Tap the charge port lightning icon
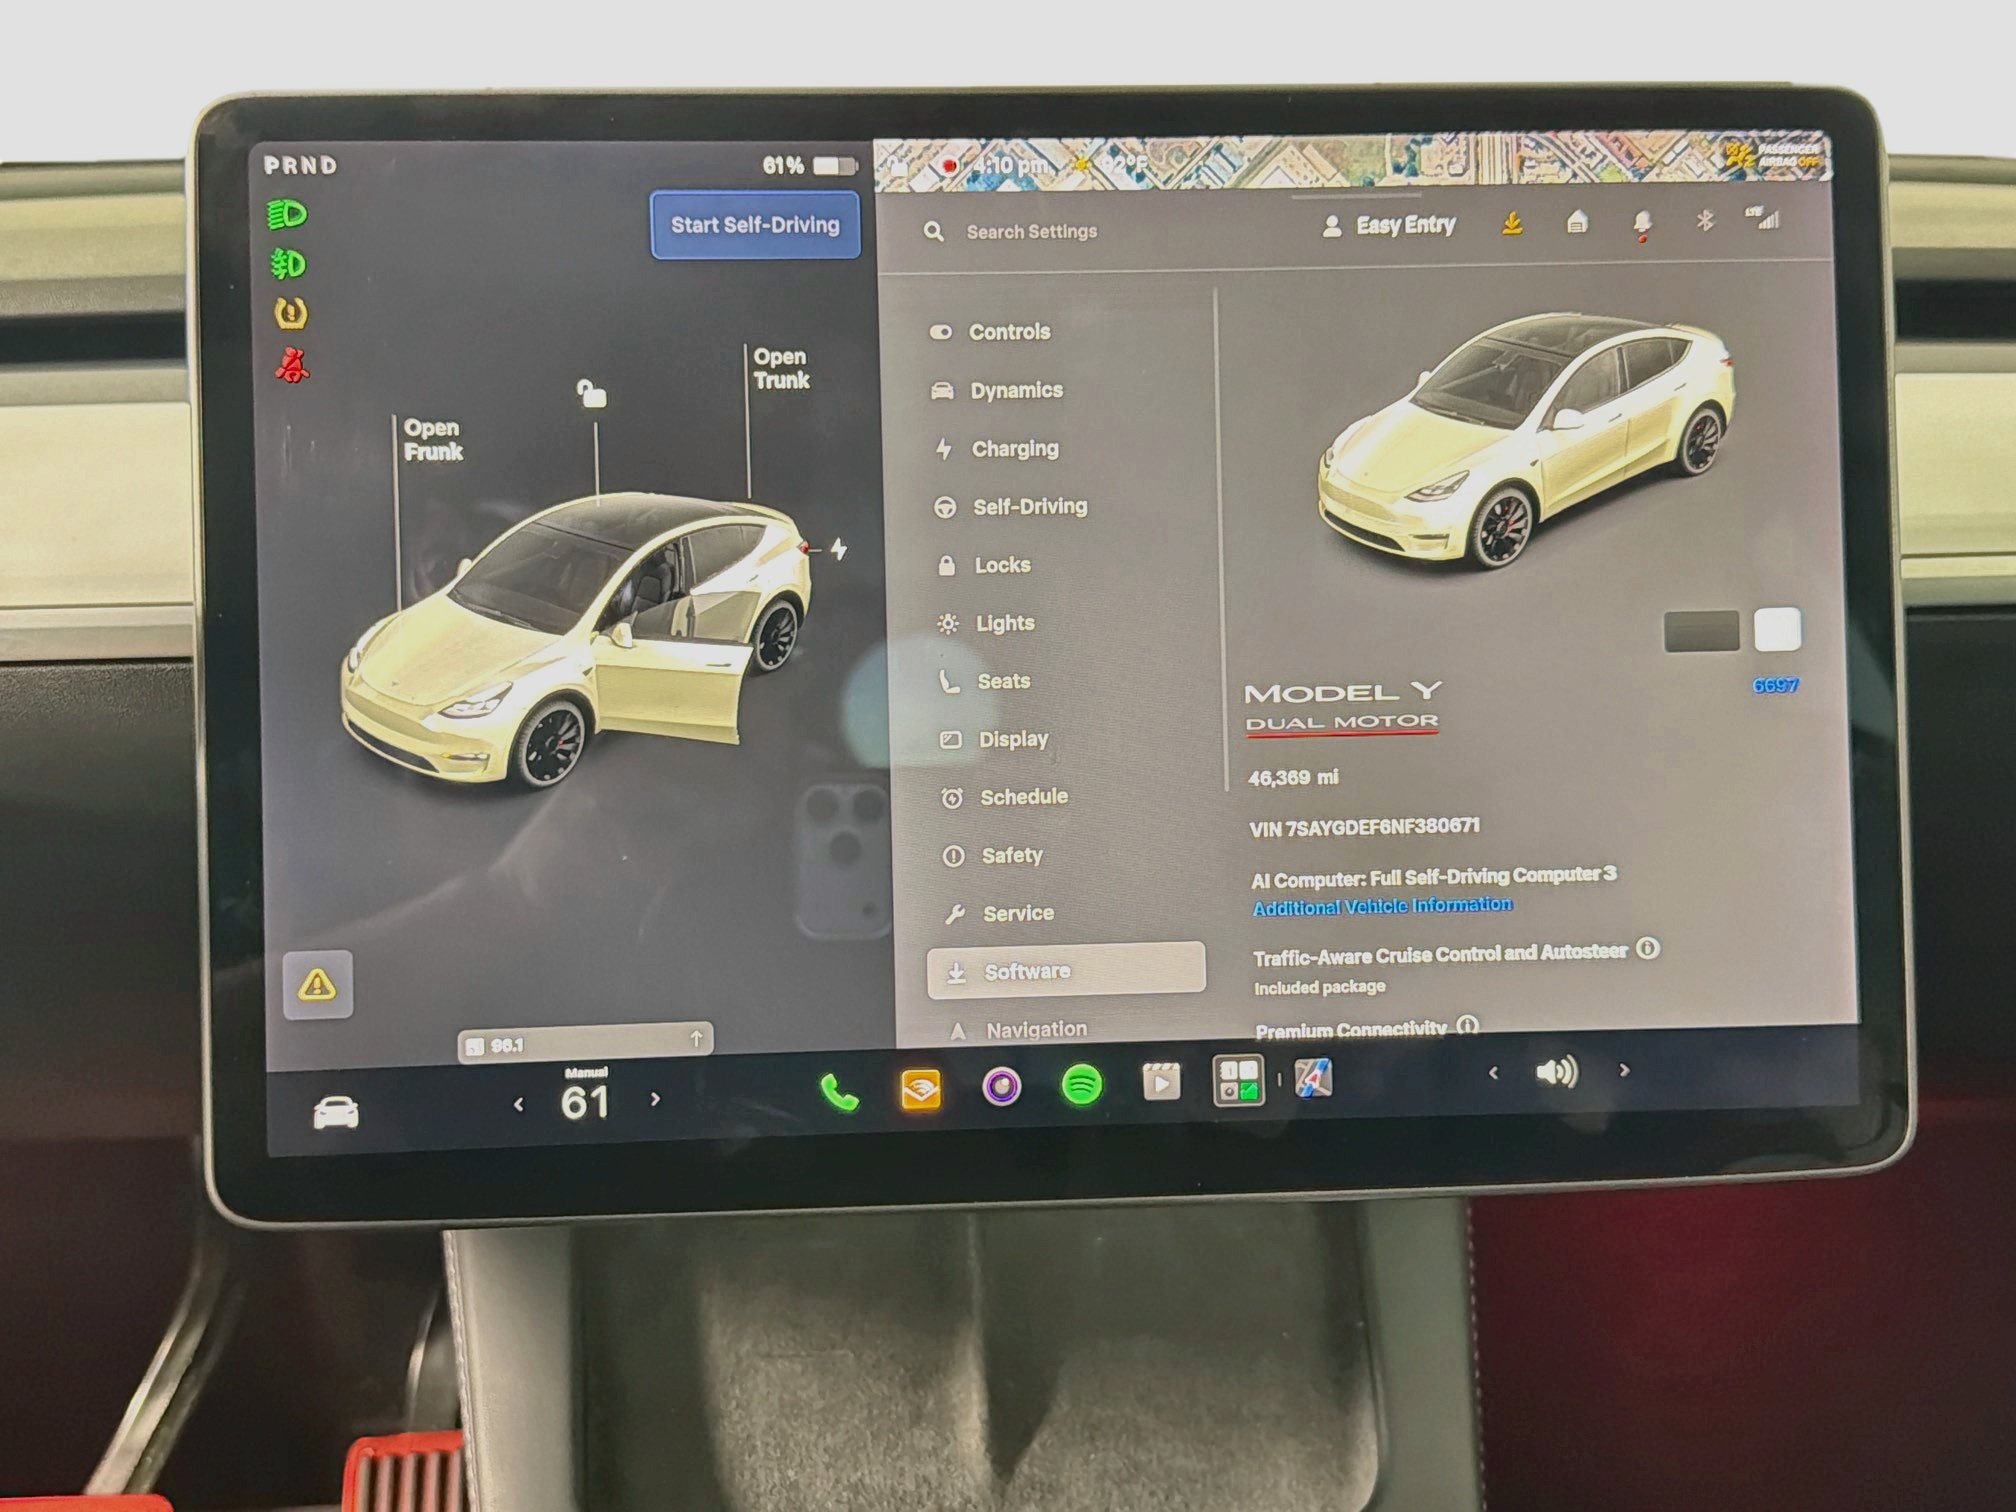Screen dimensions: 2016x1512 pos(838,549)
